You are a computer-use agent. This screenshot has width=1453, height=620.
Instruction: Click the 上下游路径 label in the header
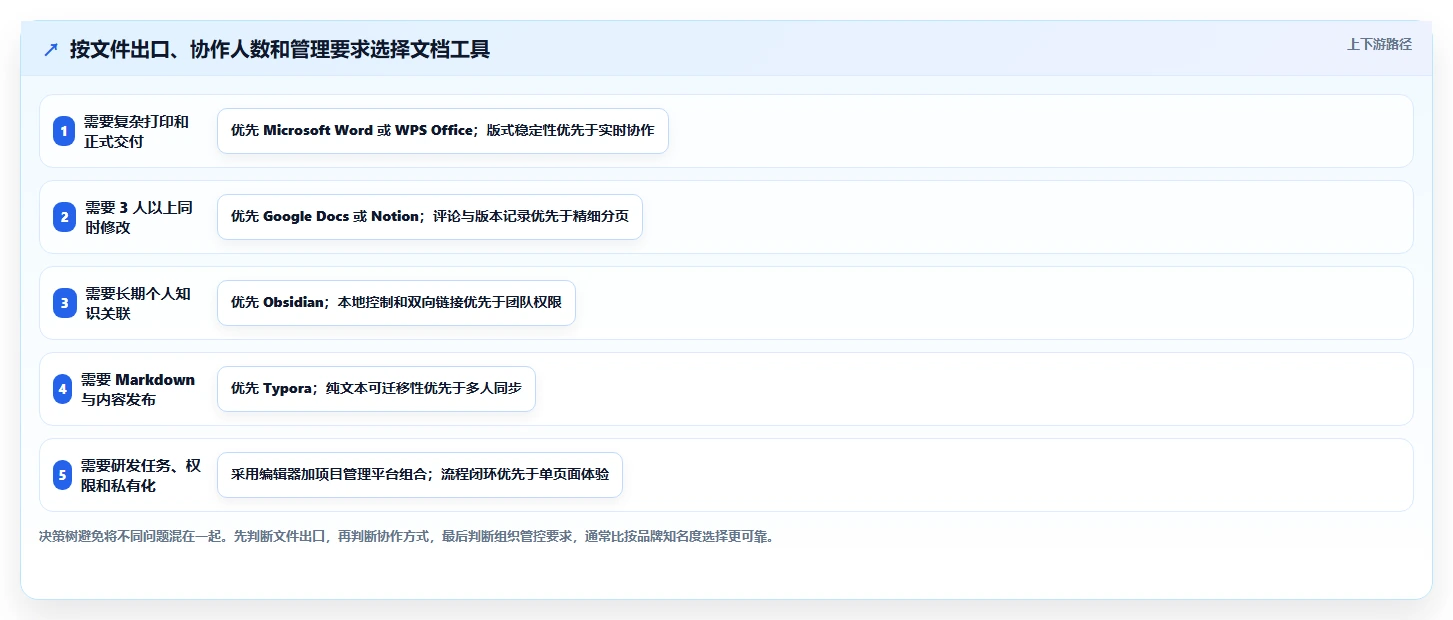1379,44
